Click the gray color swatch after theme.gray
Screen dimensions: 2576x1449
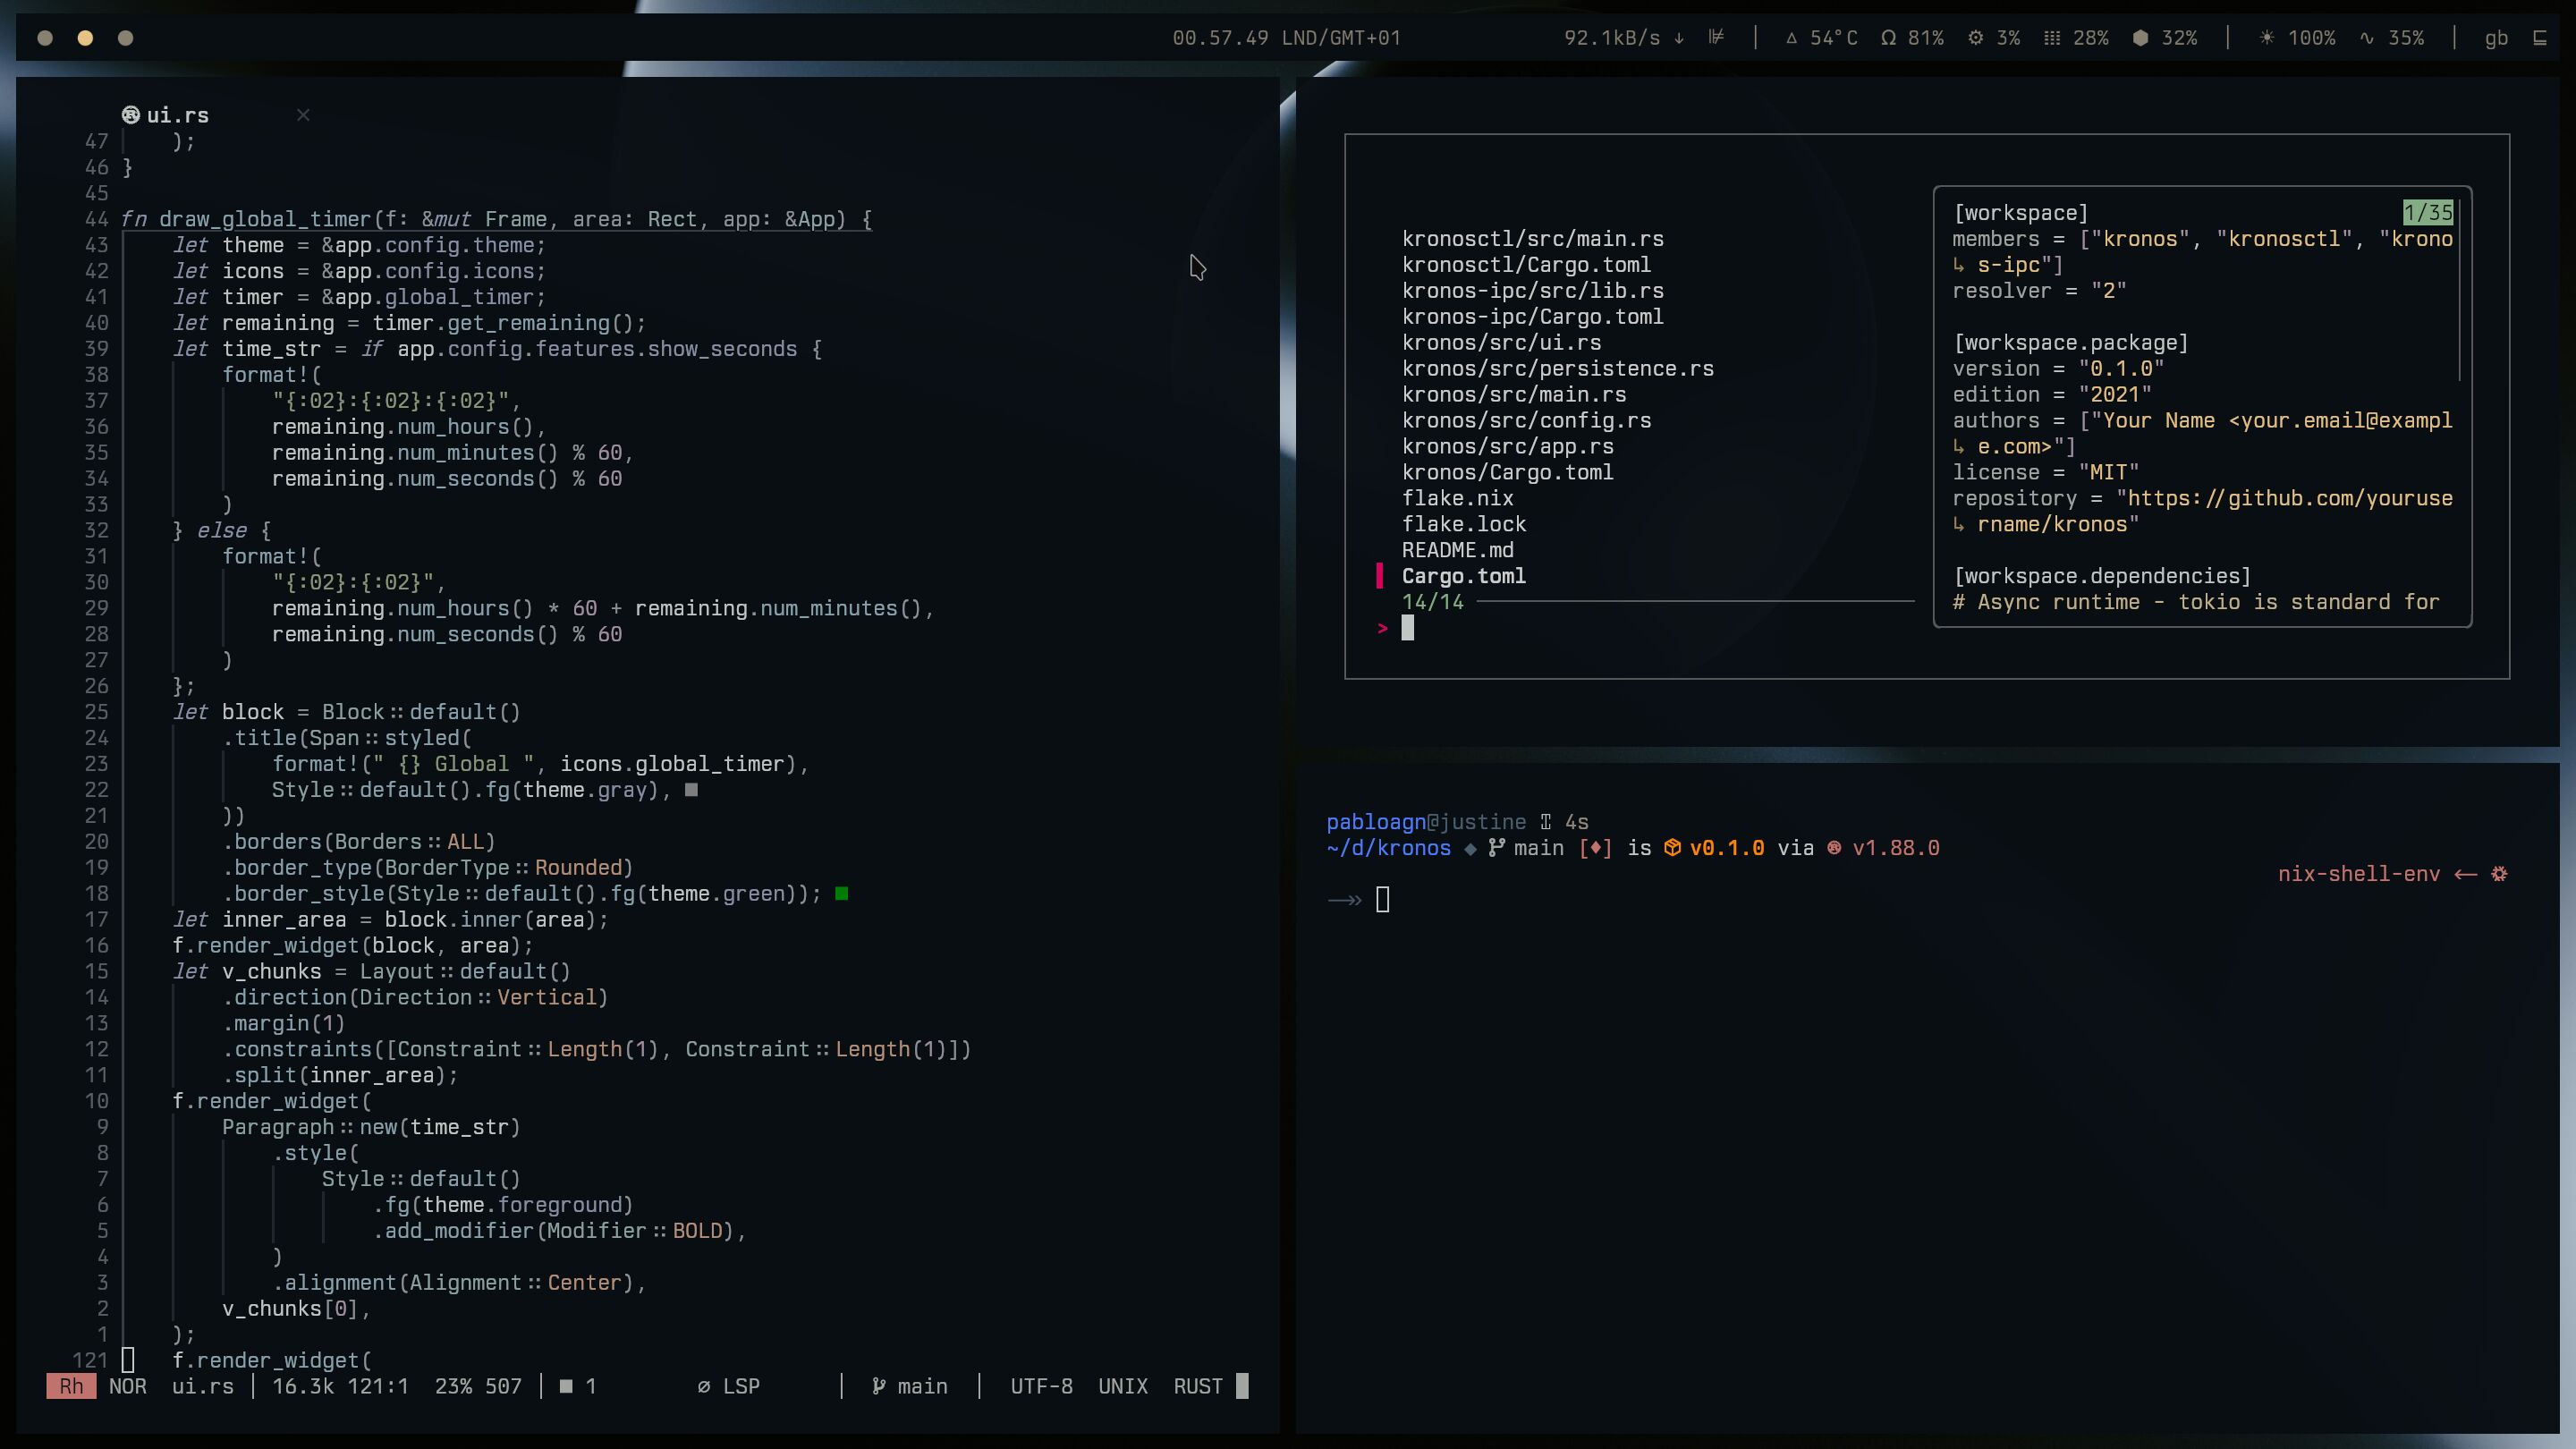pos(691,790)
